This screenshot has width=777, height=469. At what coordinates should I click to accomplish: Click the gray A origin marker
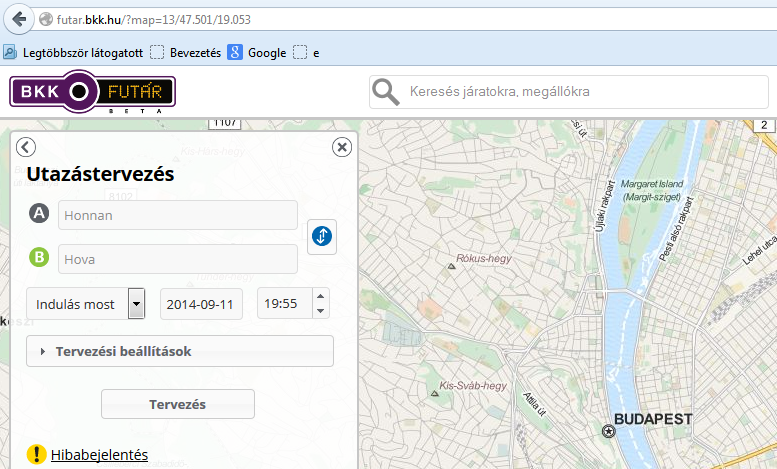(39, 213)
